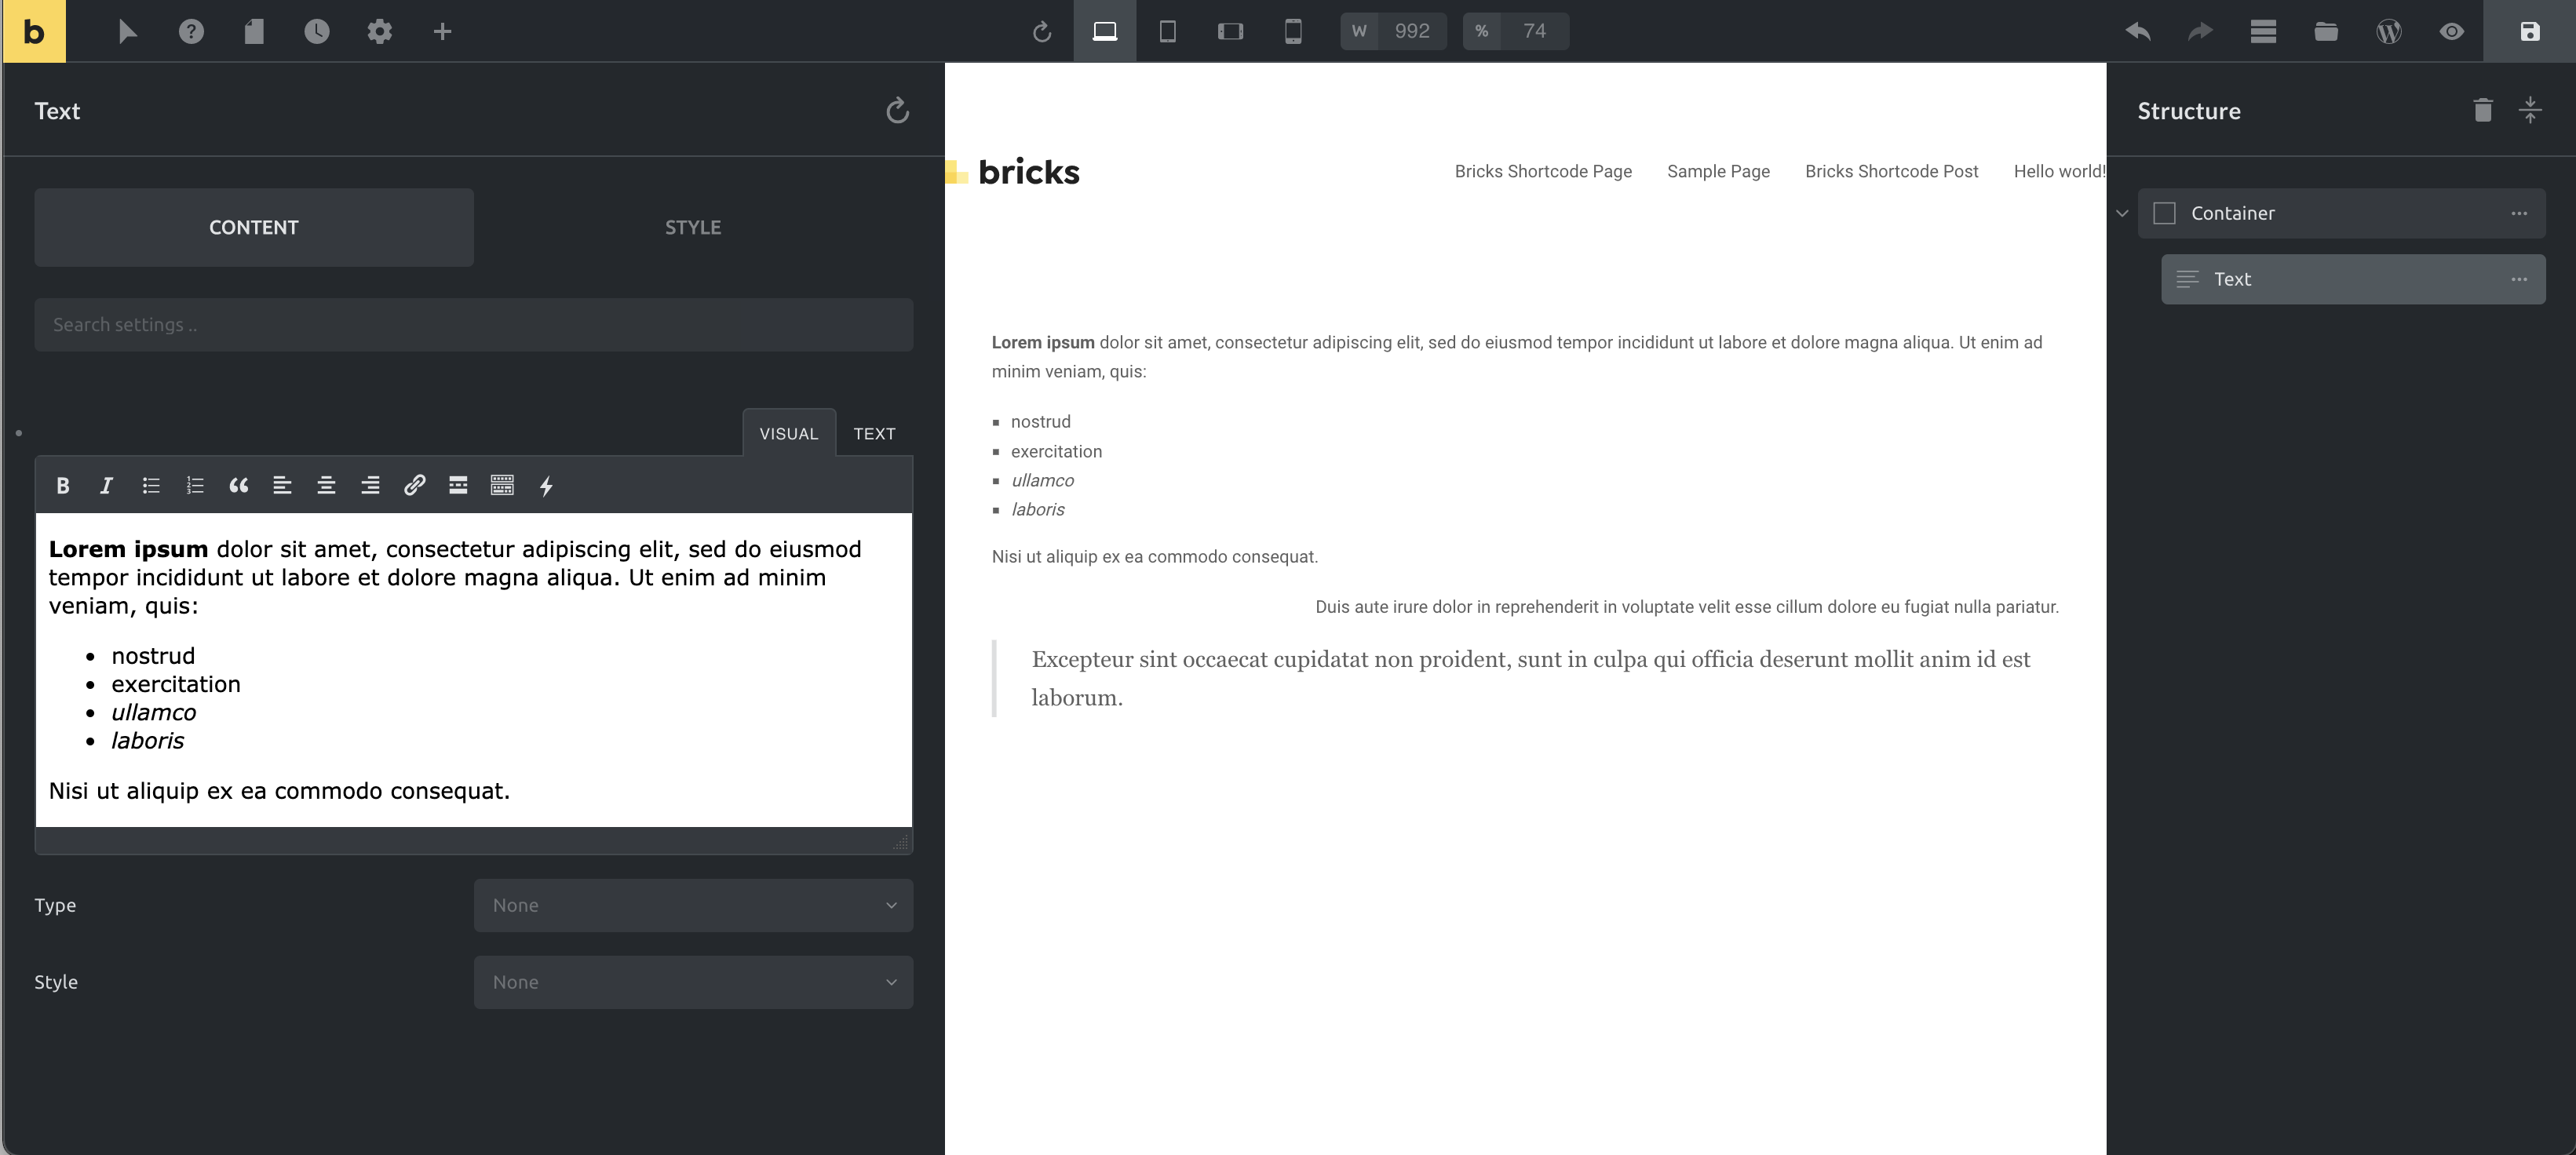2576x1155 pixels.
Task: Click the plus icon to add element
Action: pyautogui.click(x=442, y=31)
